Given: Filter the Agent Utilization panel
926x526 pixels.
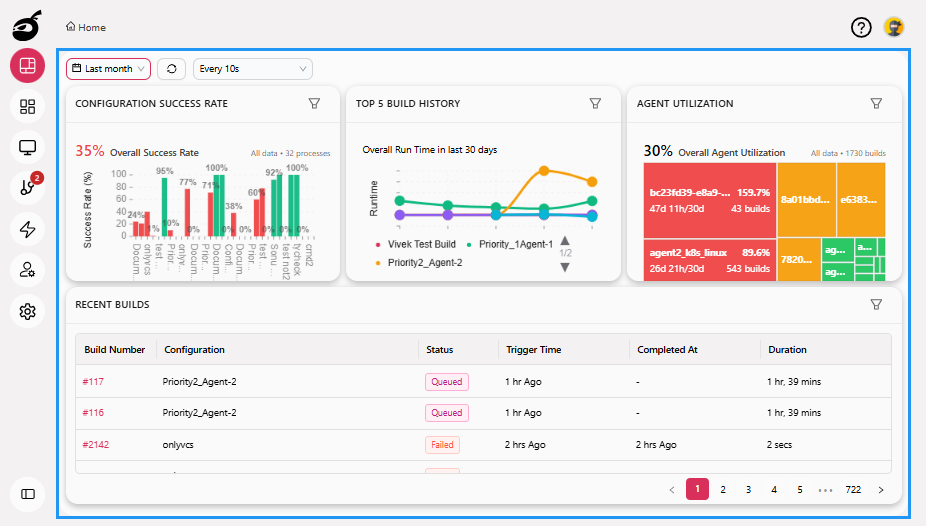Looking at the screenshot, I should coord(876,103).
